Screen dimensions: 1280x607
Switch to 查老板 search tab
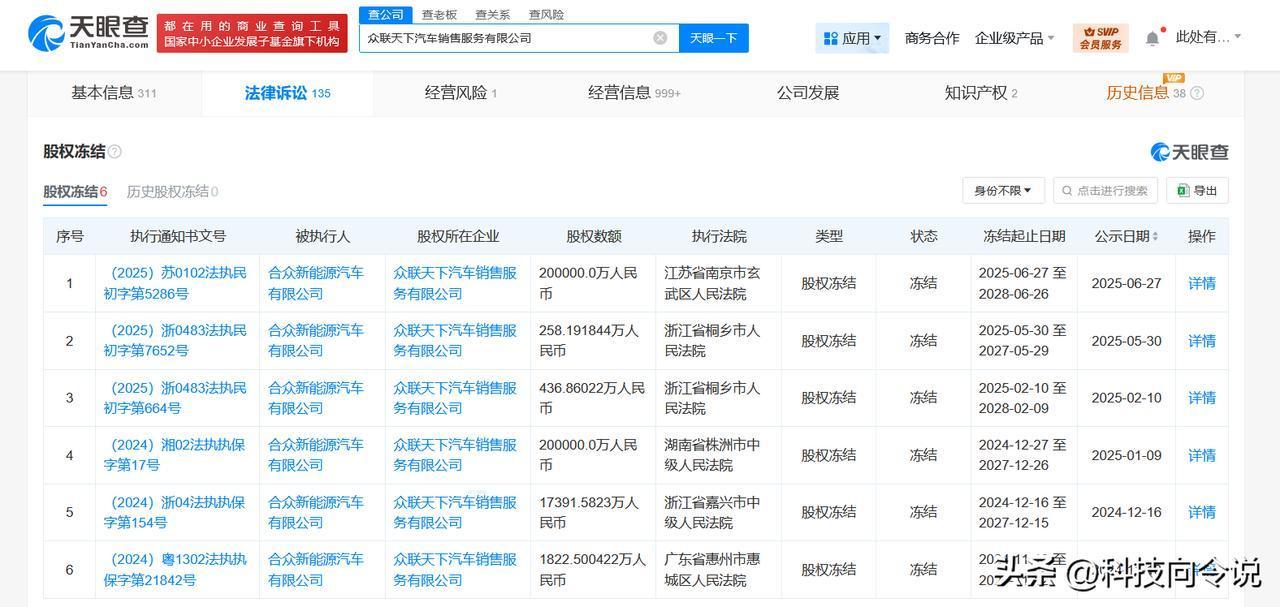[x=439, y=14]
